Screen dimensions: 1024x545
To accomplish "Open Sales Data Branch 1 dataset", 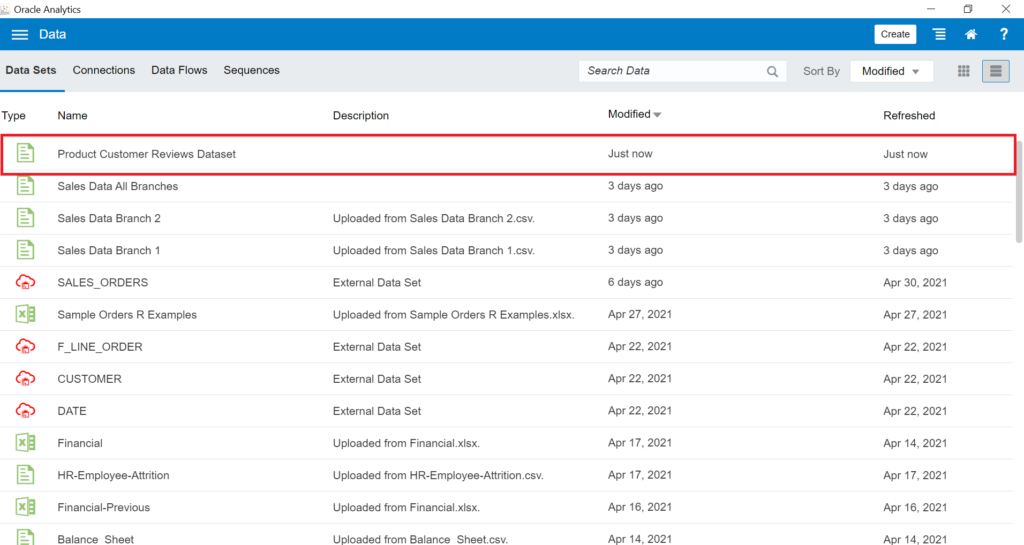I will pos(108,250).
